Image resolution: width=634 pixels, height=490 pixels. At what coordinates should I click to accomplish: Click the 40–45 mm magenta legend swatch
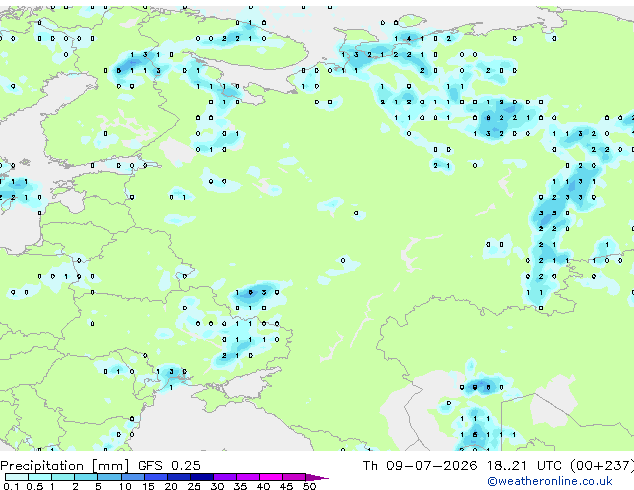coord(271,477)
